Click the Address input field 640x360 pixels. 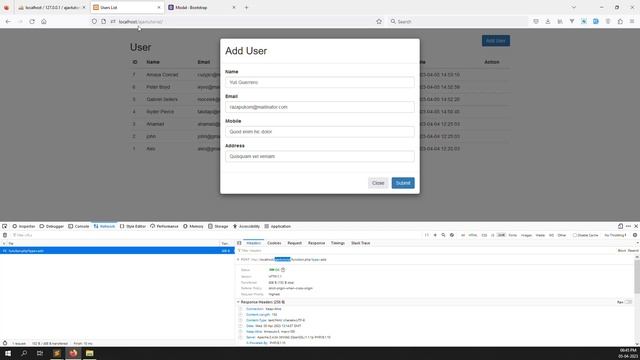(320, 156)
